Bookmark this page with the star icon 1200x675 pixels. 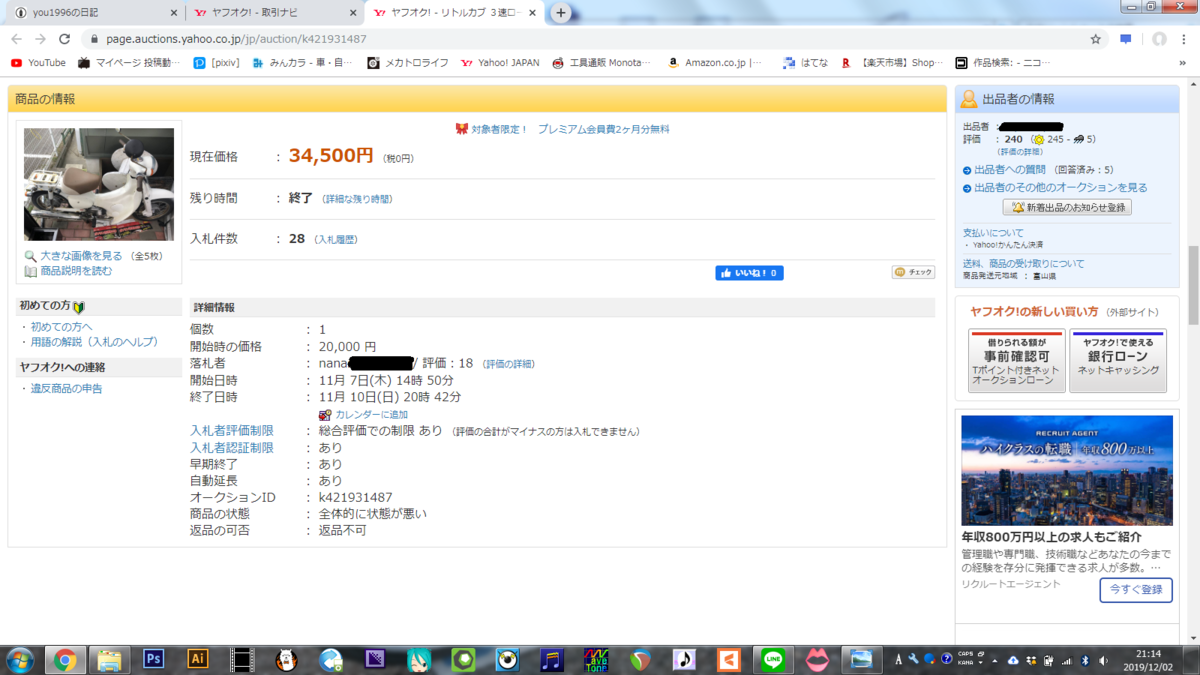1096,39
